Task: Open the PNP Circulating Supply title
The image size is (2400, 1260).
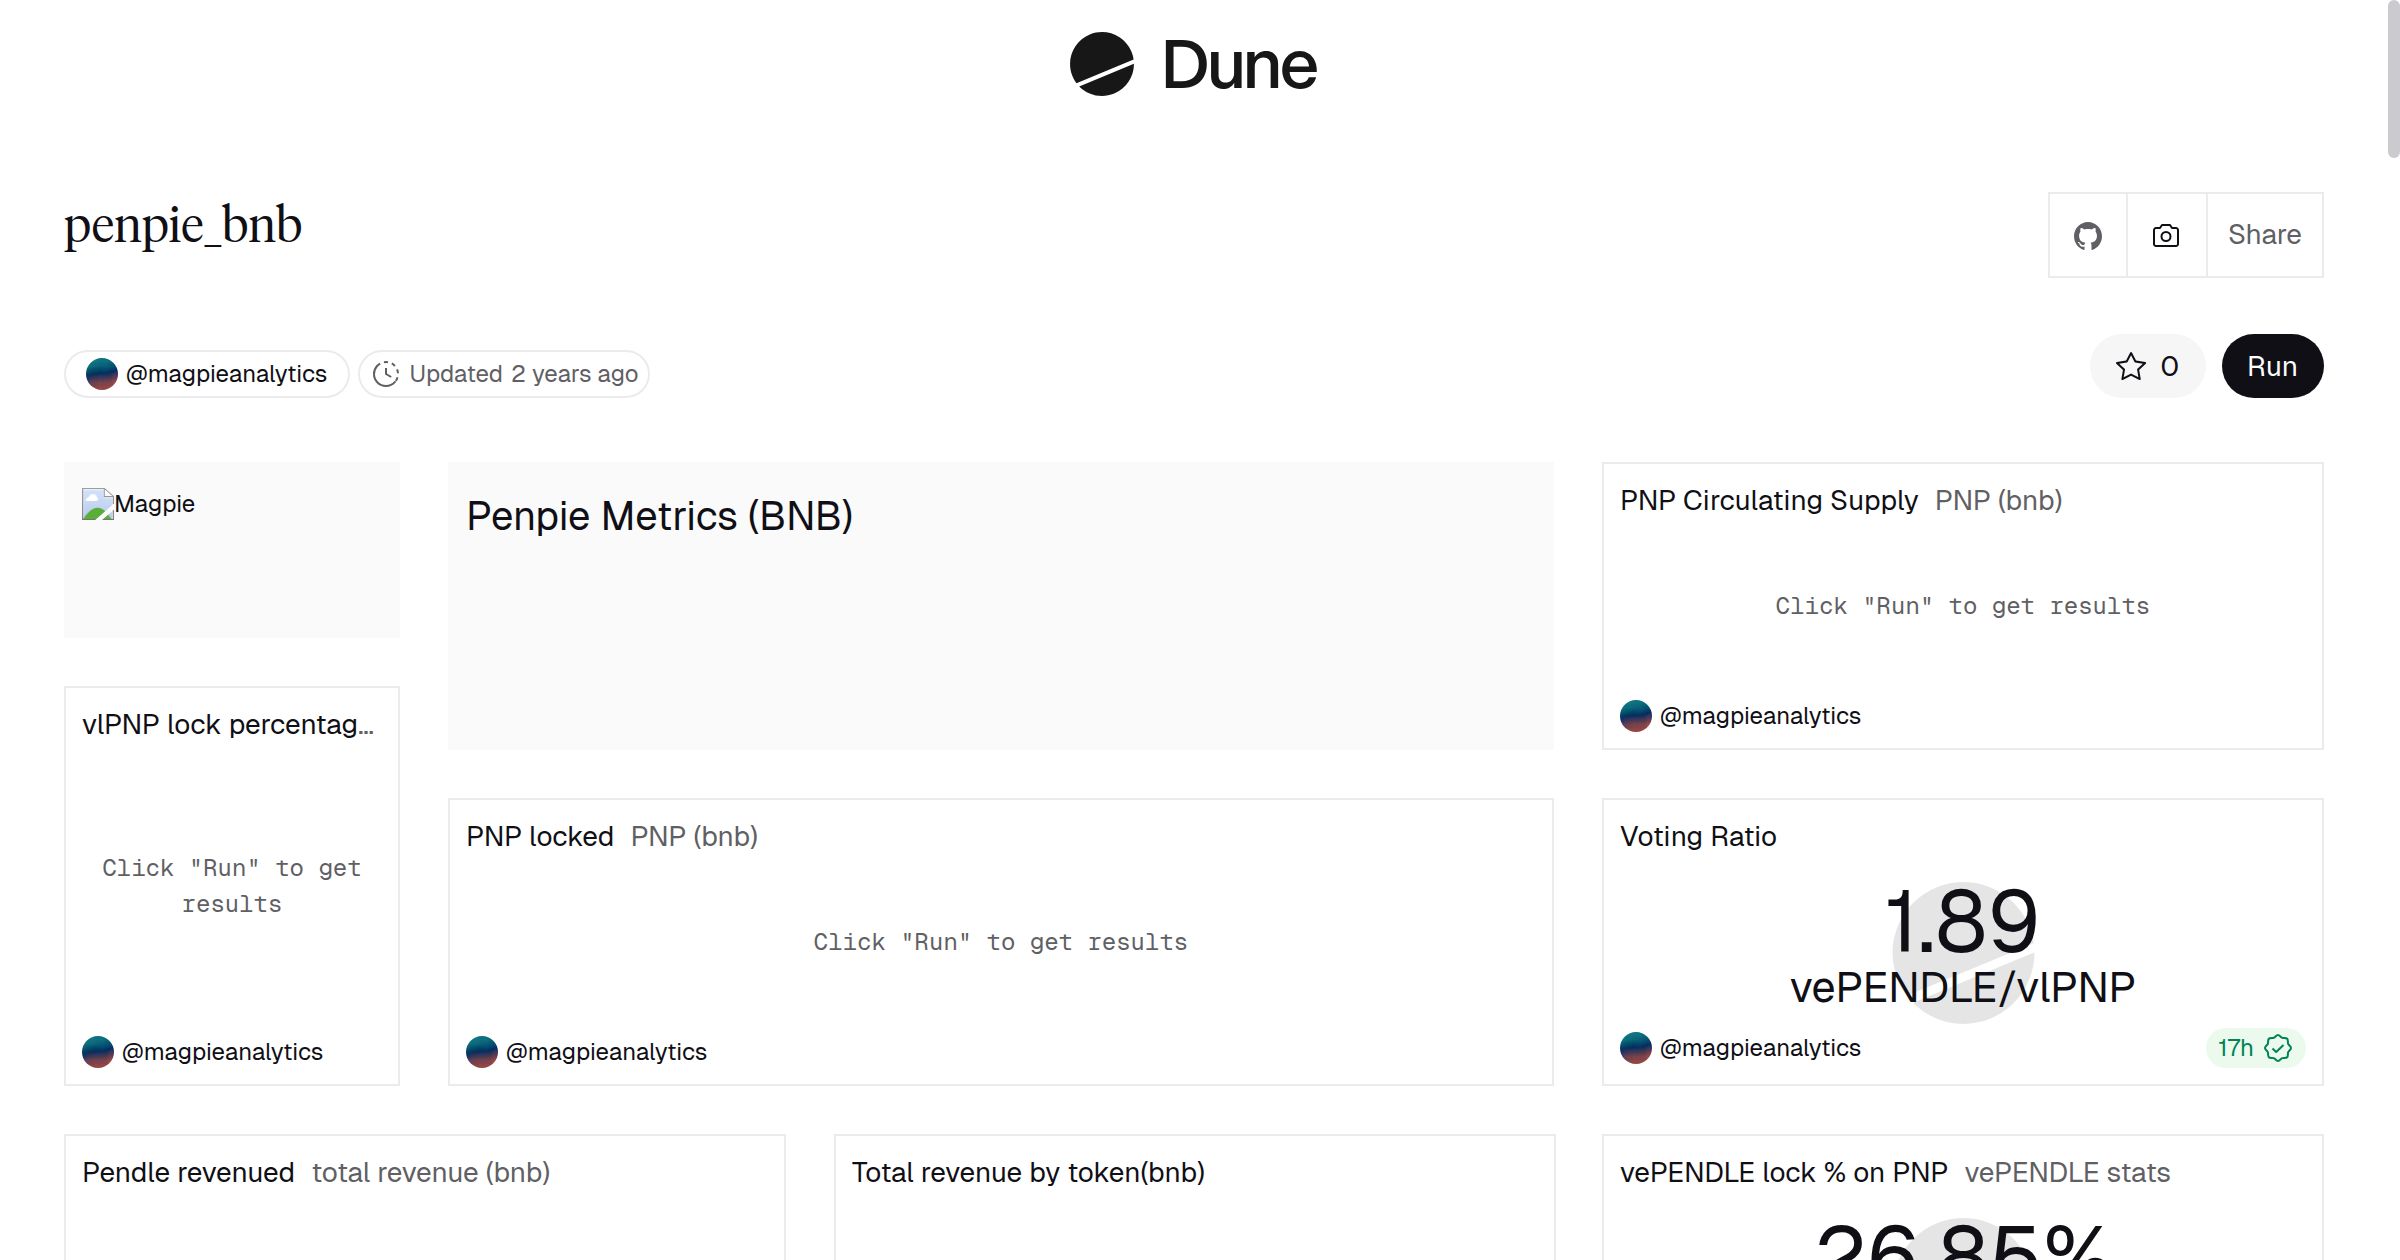Action: [1768, 500]
